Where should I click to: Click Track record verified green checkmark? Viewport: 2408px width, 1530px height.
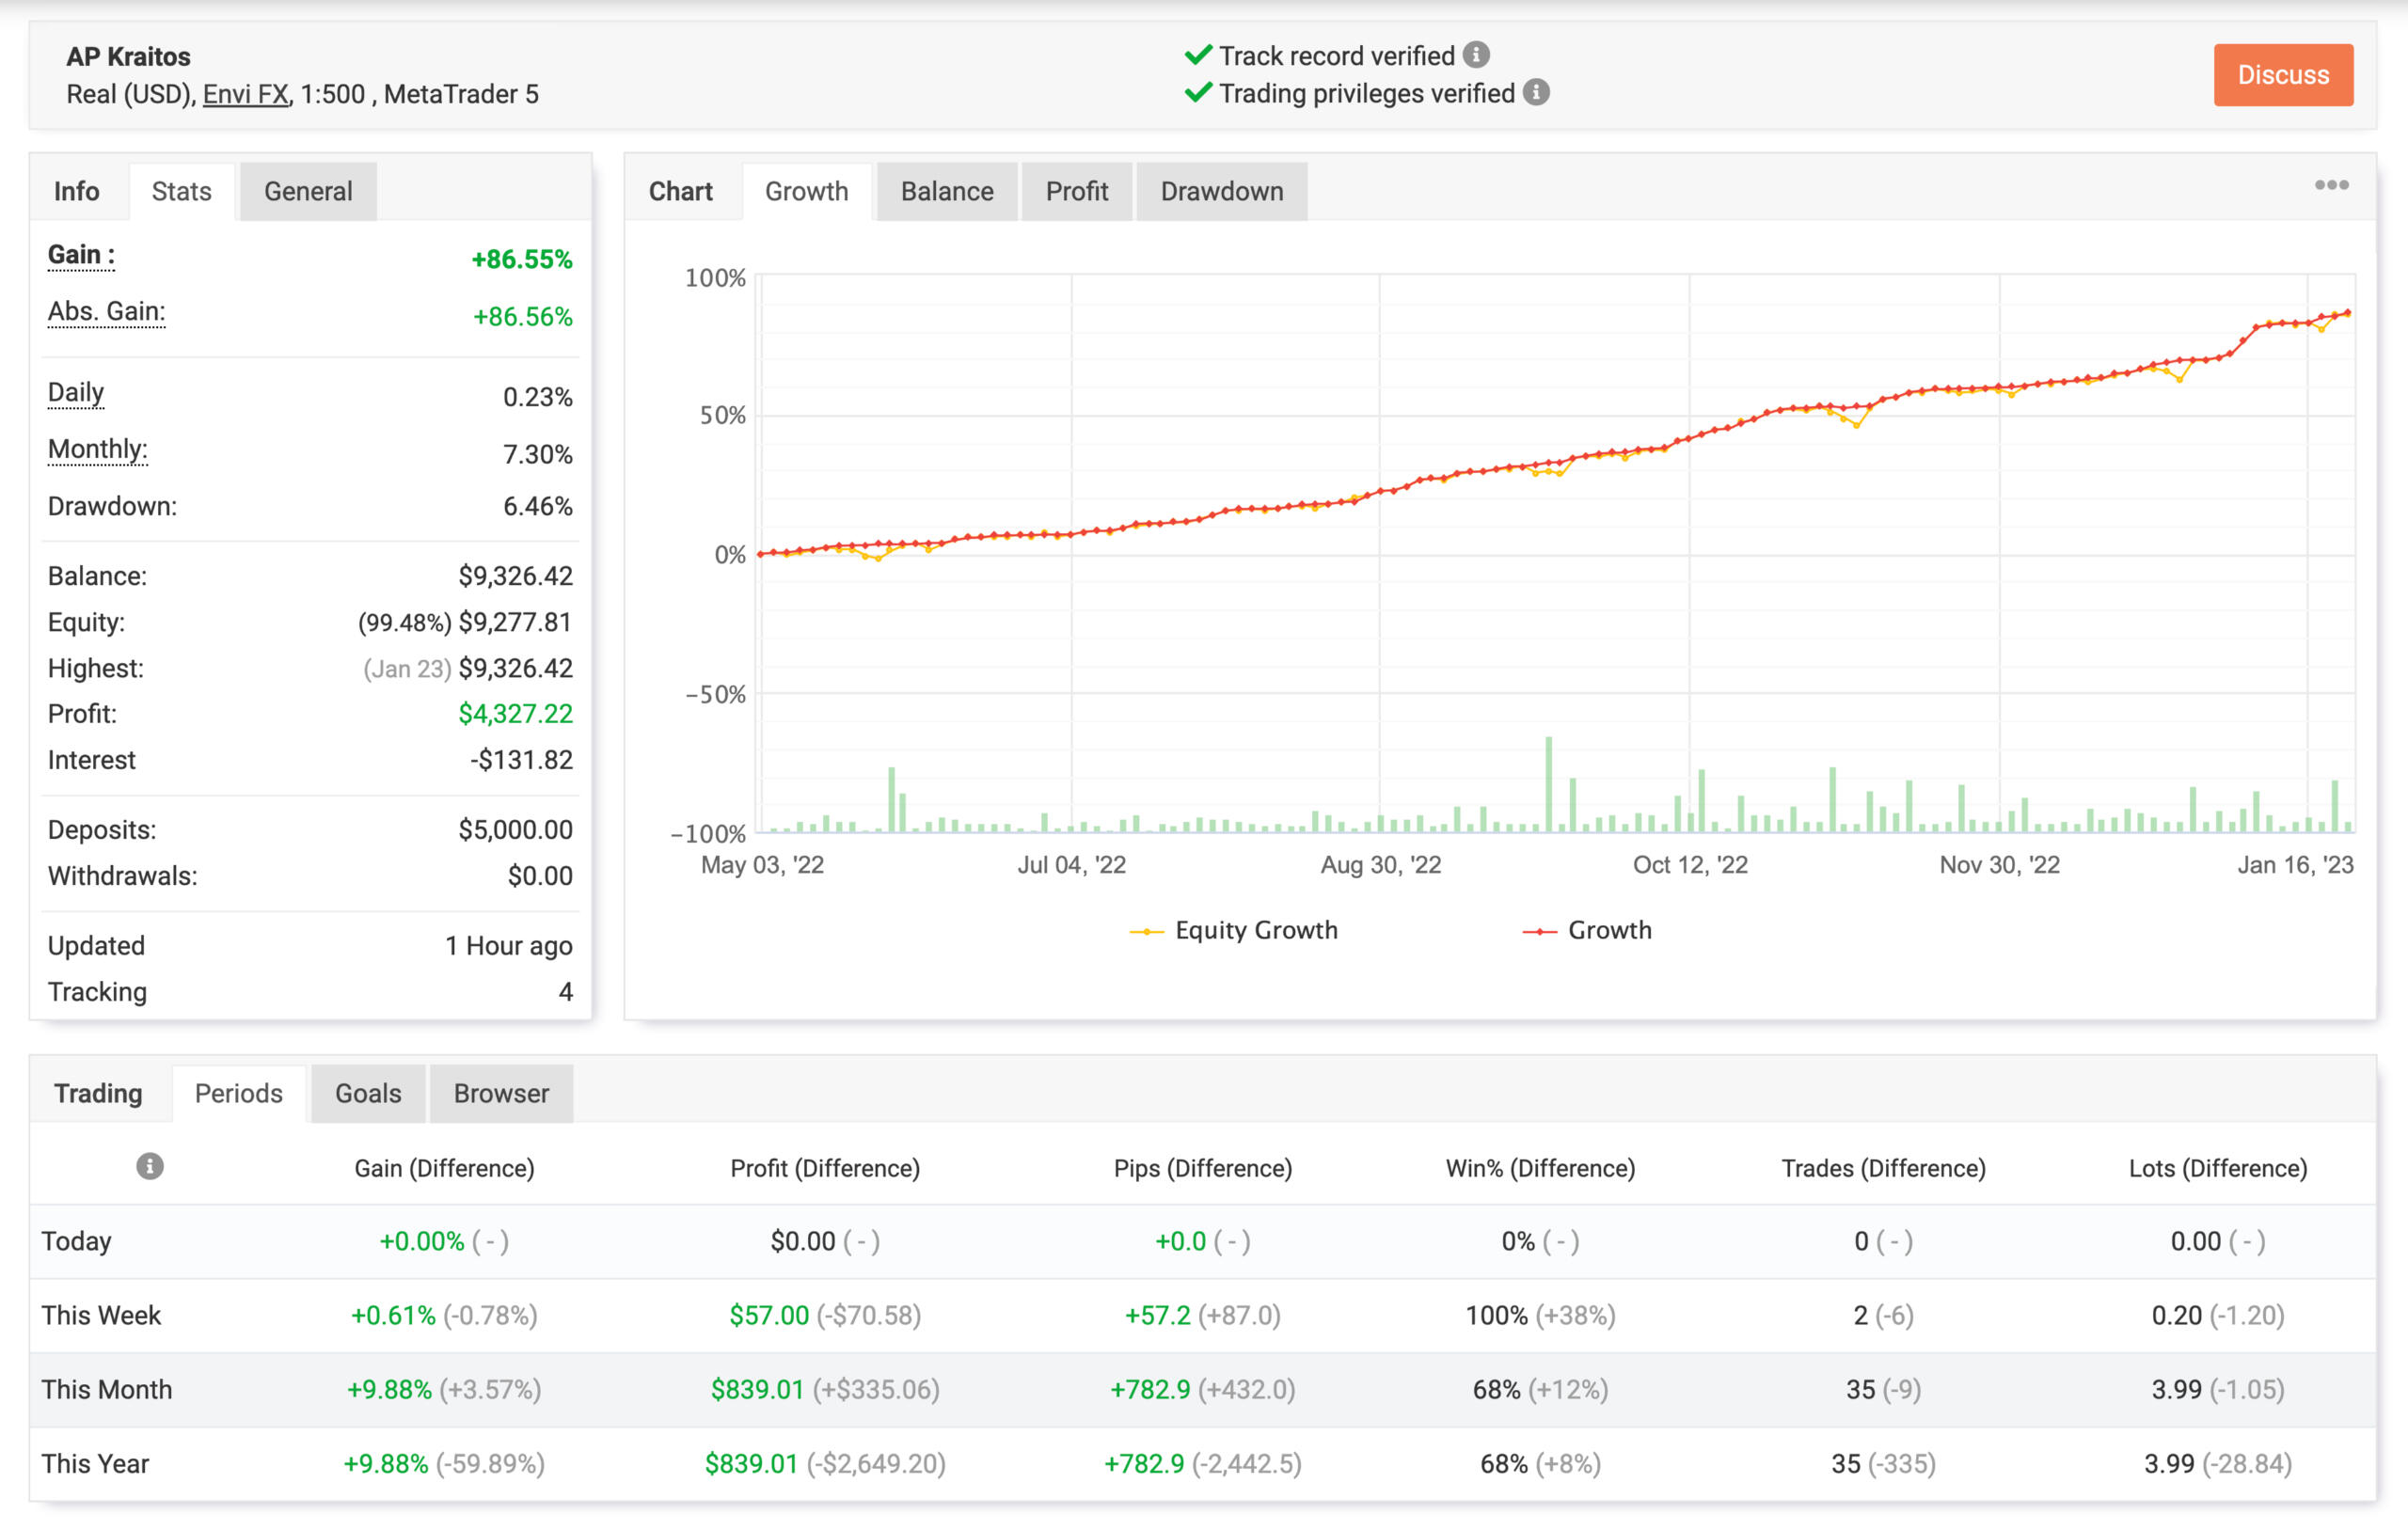point(1198,55)
